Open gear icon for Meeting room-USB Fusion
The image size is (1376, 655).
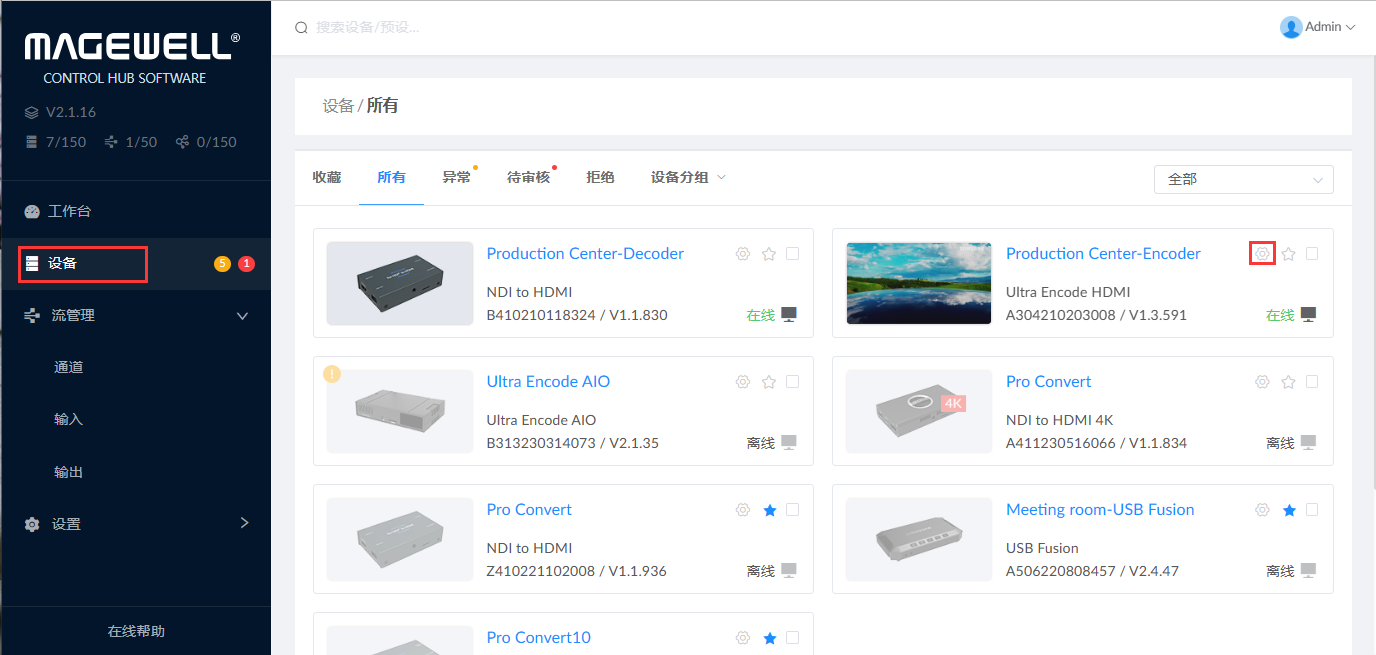tap(1262, 510)
